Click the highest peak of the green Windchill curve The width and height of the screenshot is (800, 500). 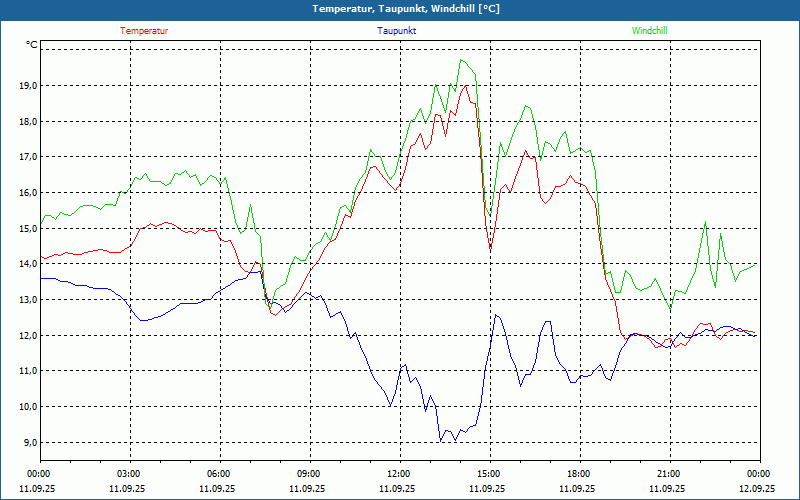[x=462, y=60]
